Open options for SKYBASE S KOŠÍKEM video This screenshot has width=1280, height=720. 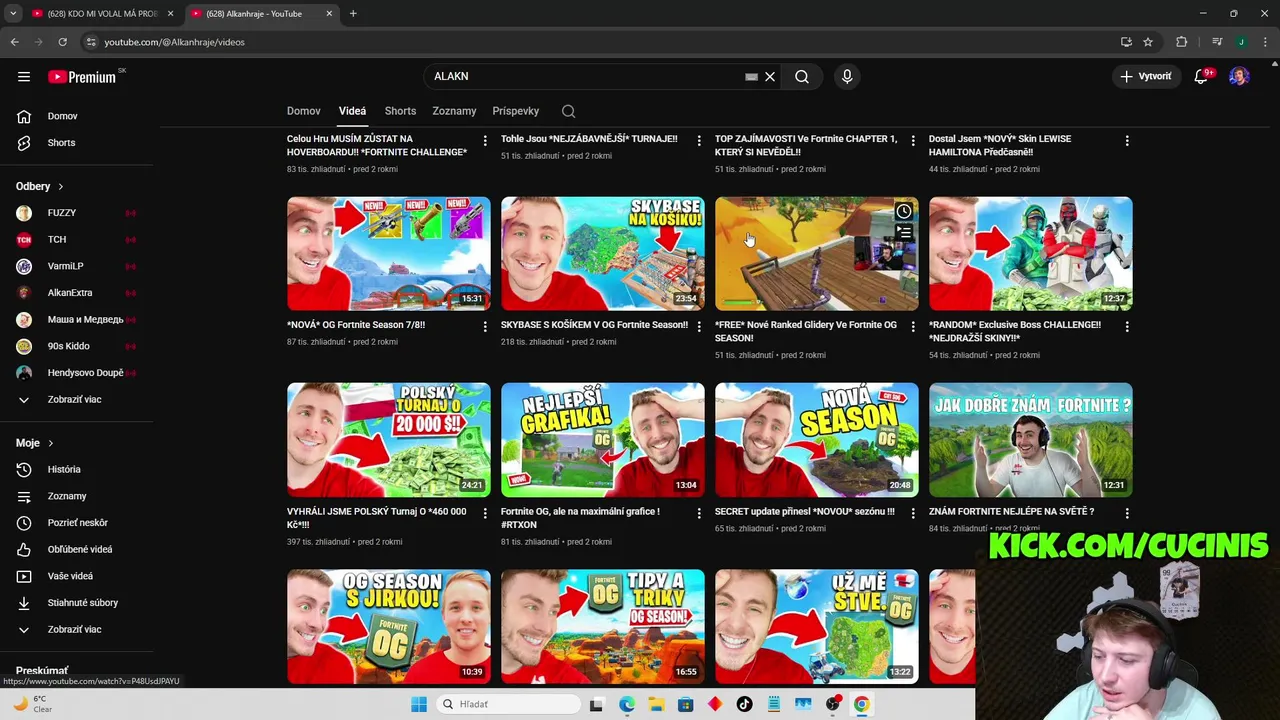pos(699,327)
